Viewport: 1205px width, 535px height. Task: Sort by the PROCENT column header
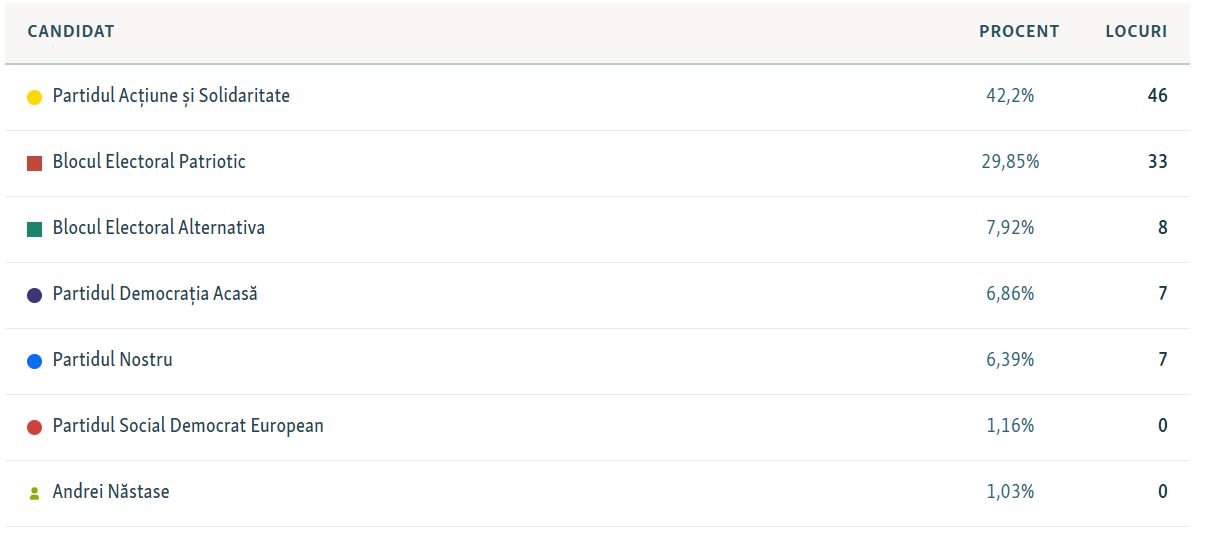pyautogui.click(x=1019, y=31)
